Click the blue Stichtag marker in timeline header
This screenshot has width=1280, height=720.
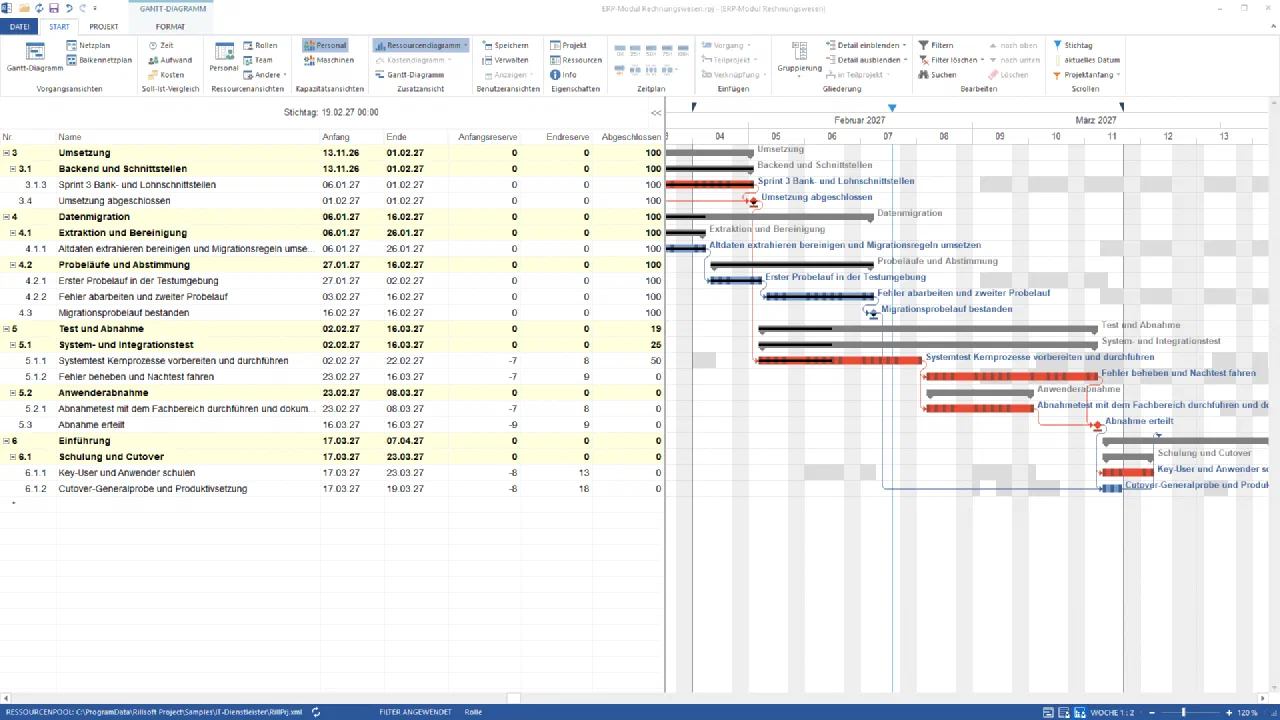(892, 107)
